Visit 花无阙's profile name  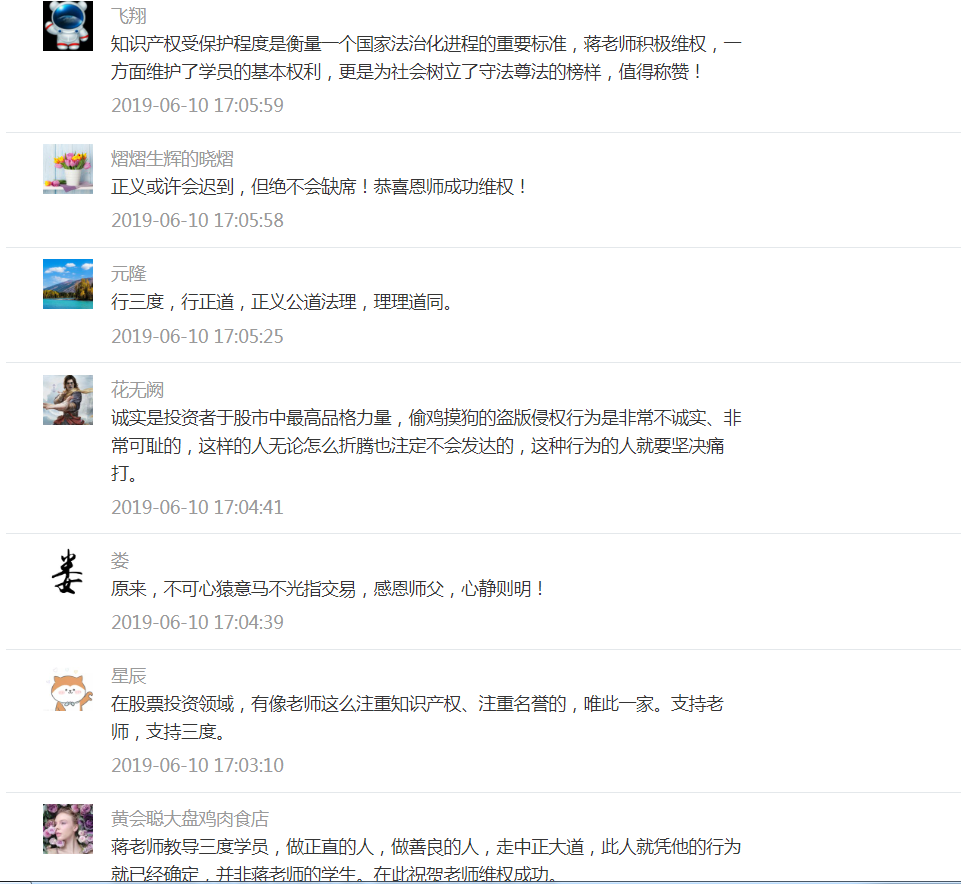[137, 390]
